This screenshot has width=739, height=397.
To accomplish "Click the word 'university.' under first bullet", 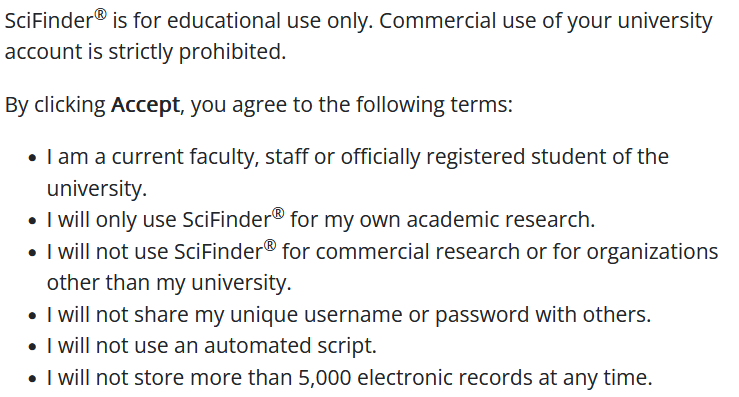I will click(97, 189).
